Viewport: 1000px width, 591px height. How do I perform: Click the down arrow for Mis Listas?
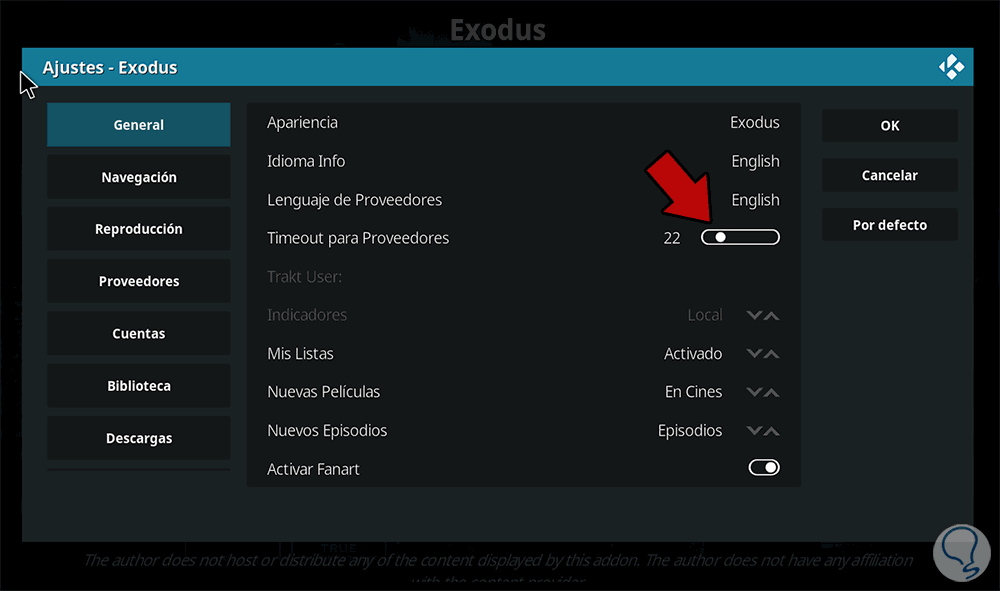pyautogui.click(x=754, y=354)
